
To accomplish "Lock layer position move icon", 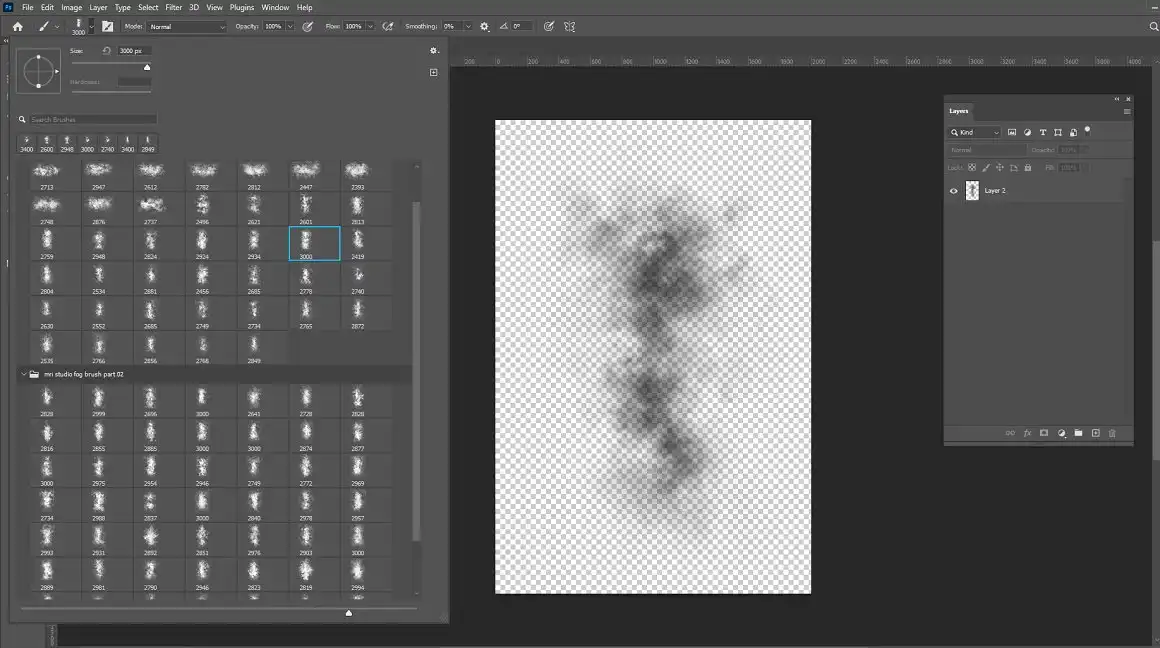I will (999, 168).
